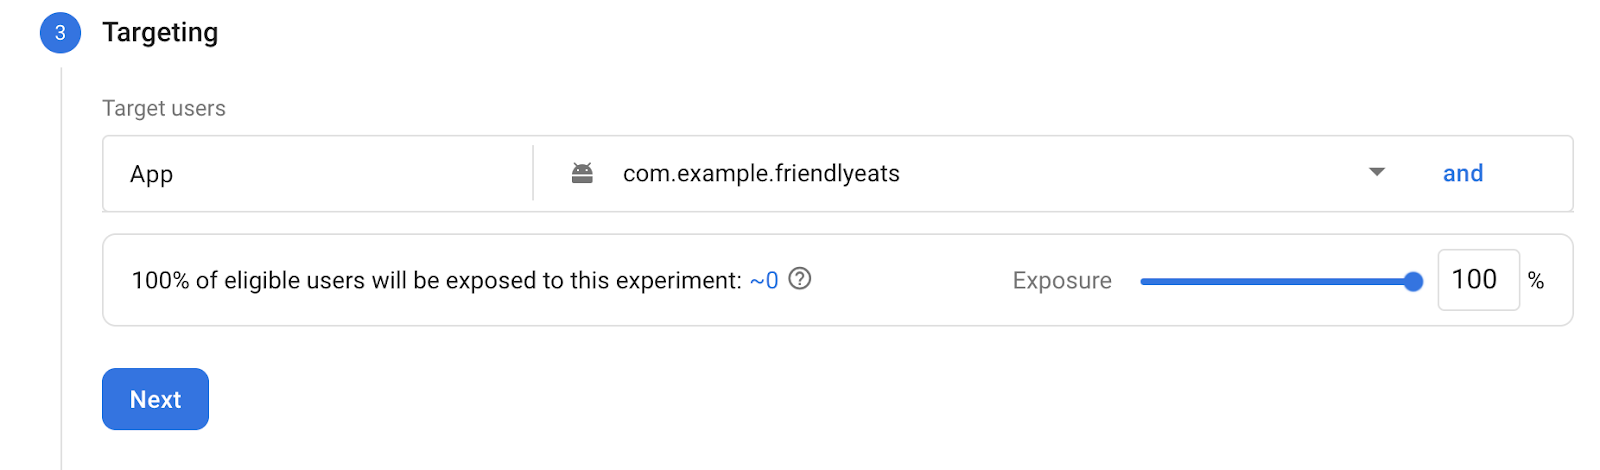The height and width of the screenshot is (470, 1600).
Task: Expand the app selection dropdown arrow
Action: click(x=1377, y=172)
